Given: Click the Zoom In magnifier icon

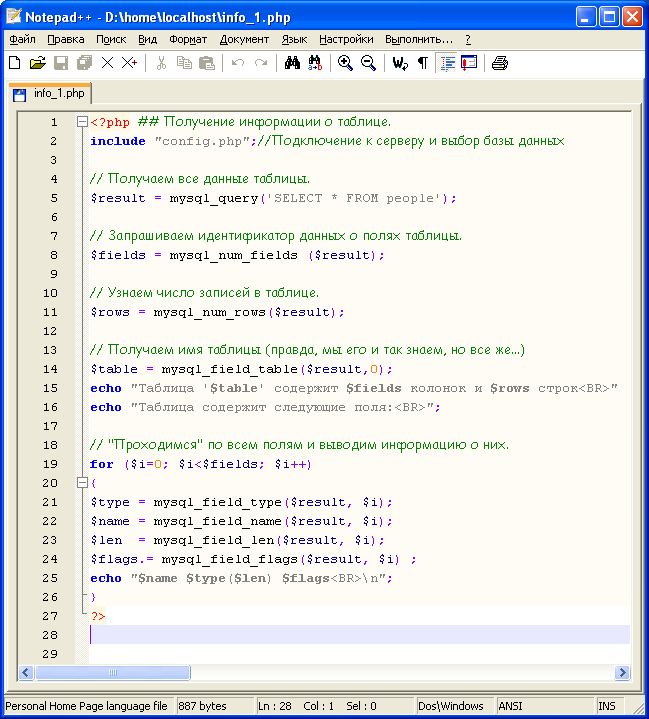Looking at the screenshot, I should pyautogui.click(x=345, y=63).
